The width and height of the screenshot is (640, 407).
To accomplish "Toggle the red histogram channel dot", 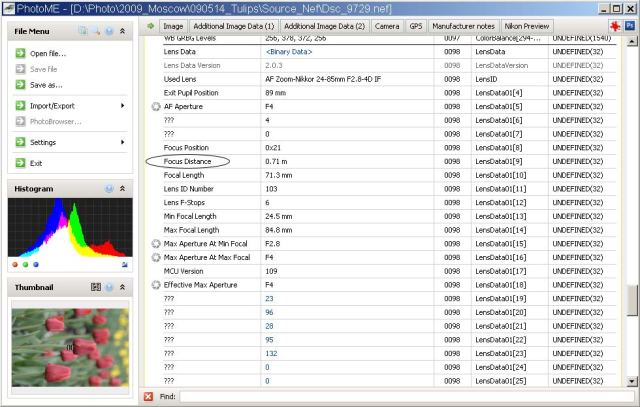I will coord(15,265).
